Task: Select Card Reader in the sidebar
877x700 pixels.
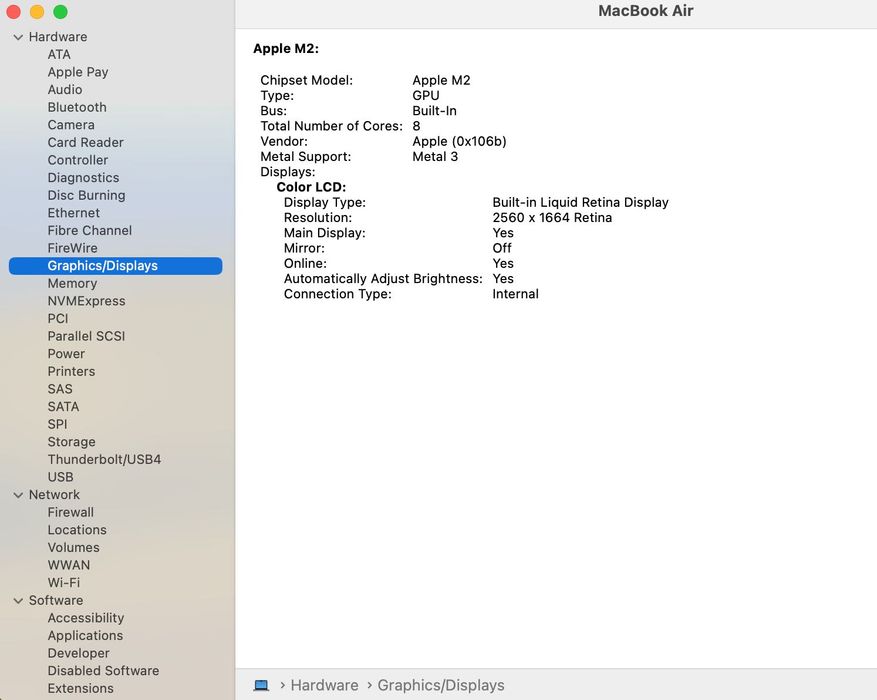Action: pos(86,143)
